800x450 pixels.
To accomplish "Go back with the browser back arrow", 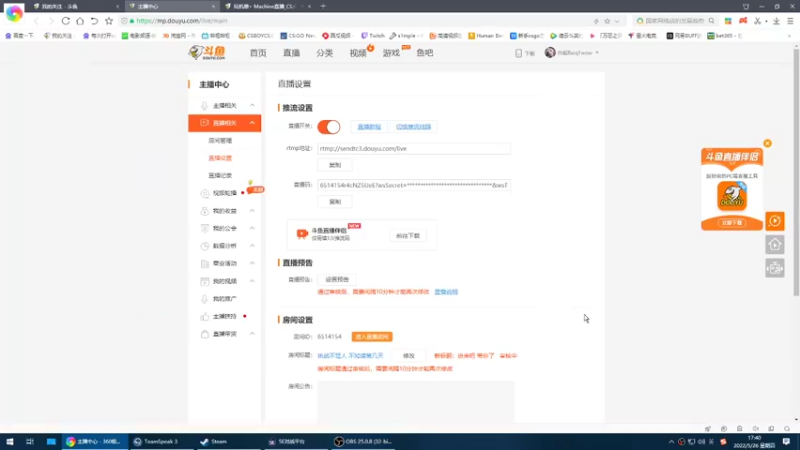I will pyautogui.click(x=36, y=21).
